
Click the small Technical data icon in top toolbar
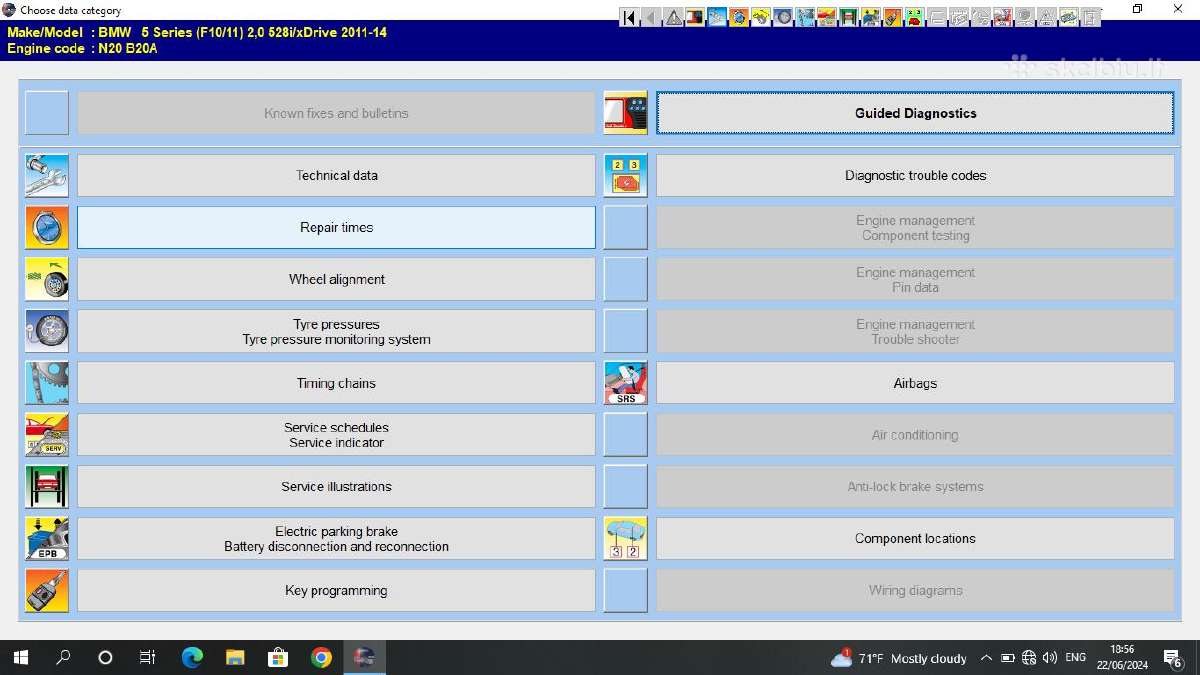pos(717,17)
